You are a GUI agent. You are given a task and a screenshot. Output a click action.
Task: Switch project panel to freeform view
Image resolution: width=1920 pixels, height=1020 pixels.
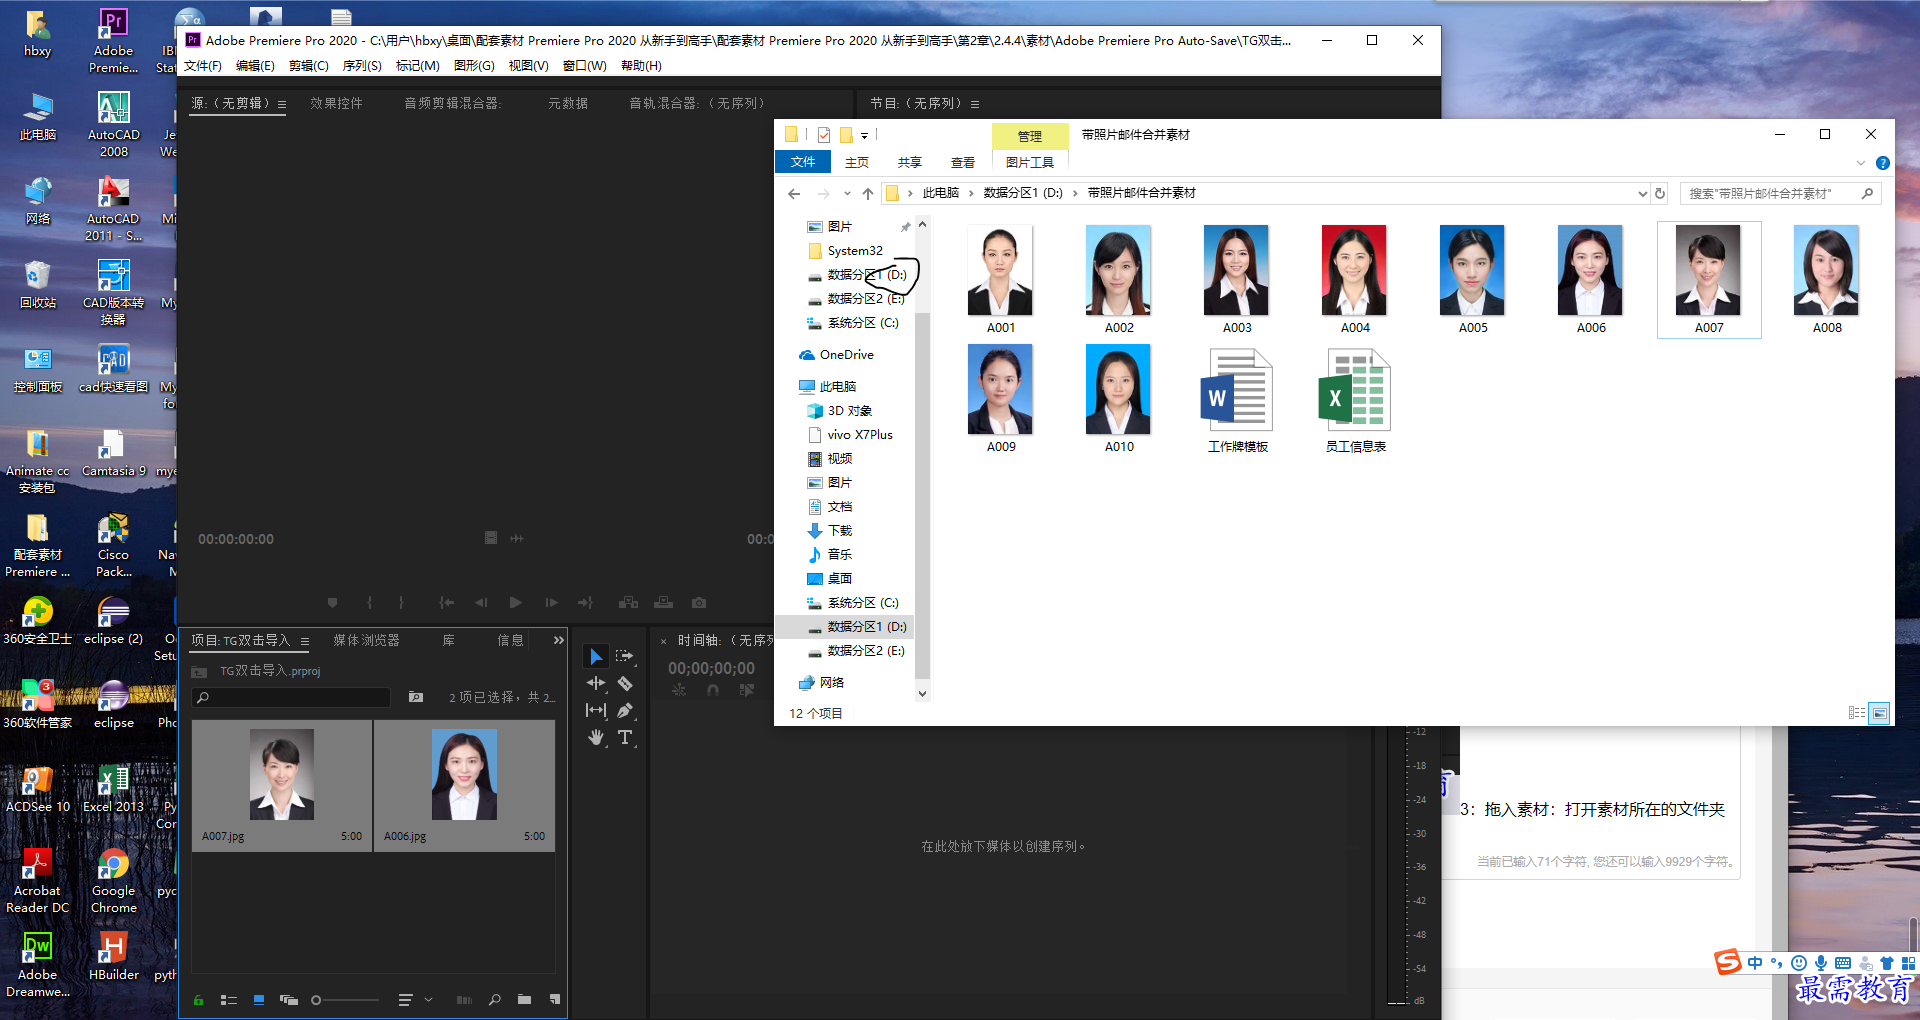pyautogui.click(x=289, y=999)
